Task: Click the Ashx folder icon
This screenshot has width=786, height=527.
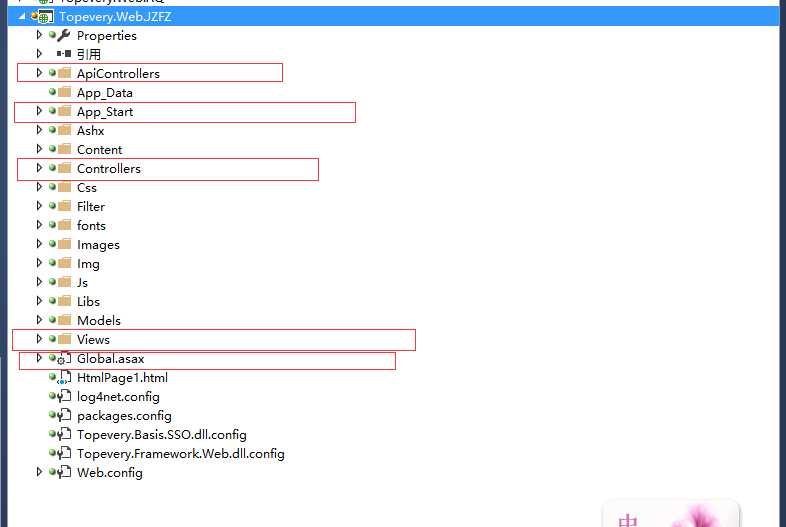Action: [x=64, y=130]
